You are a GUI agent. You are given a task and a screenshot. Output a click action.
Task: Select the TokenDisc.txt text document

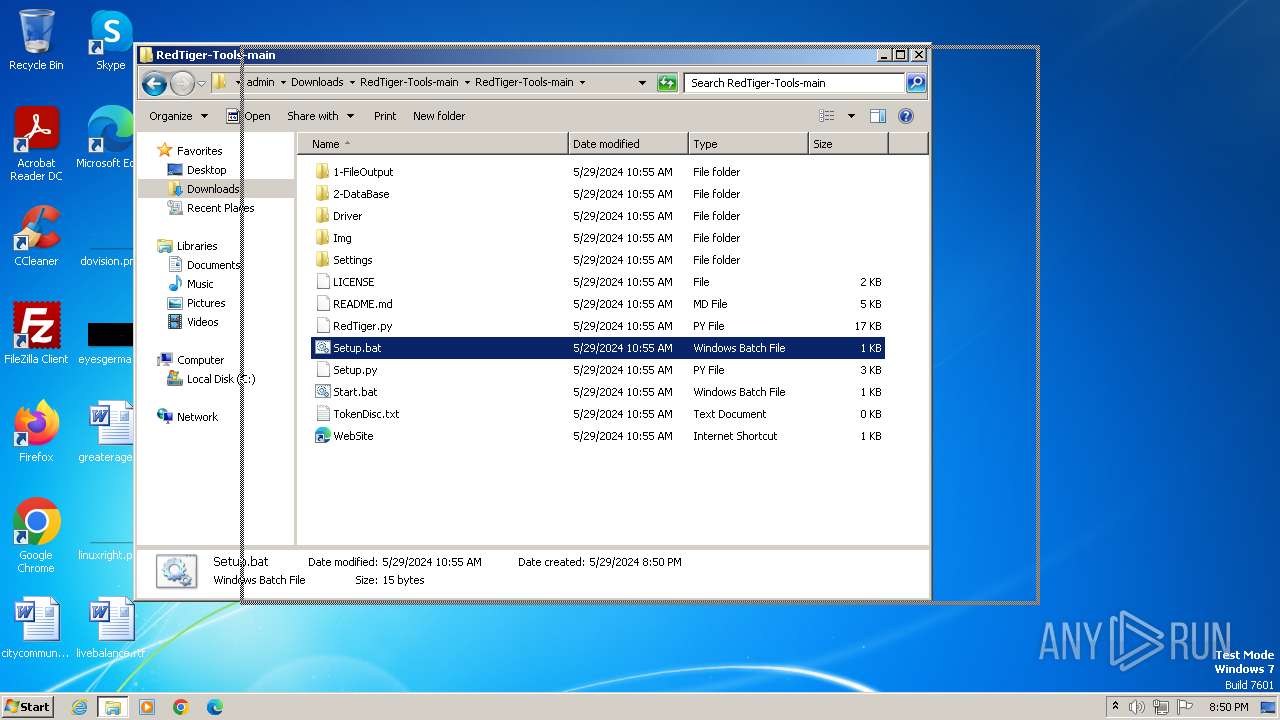click(x=366, y=414)
